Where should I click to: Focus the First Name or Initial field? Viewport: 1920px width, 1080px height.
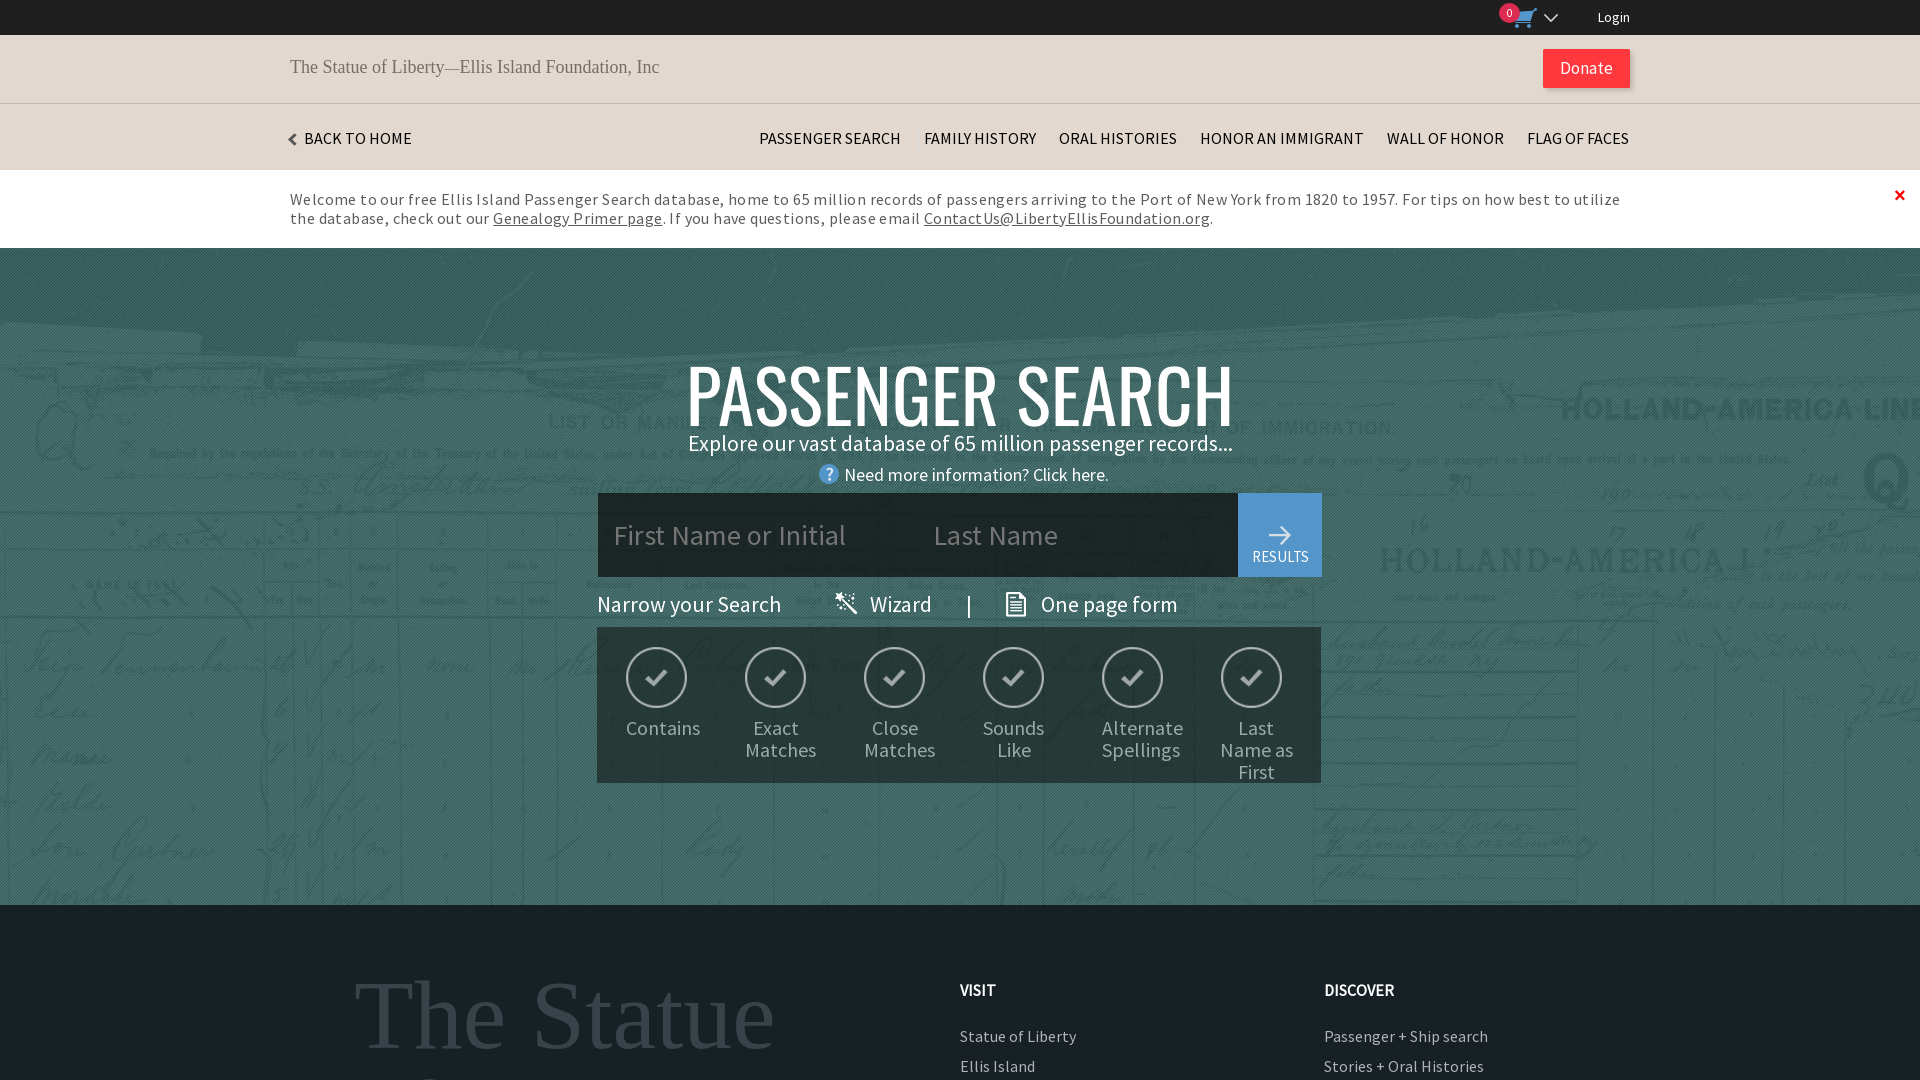click(758, 535)
